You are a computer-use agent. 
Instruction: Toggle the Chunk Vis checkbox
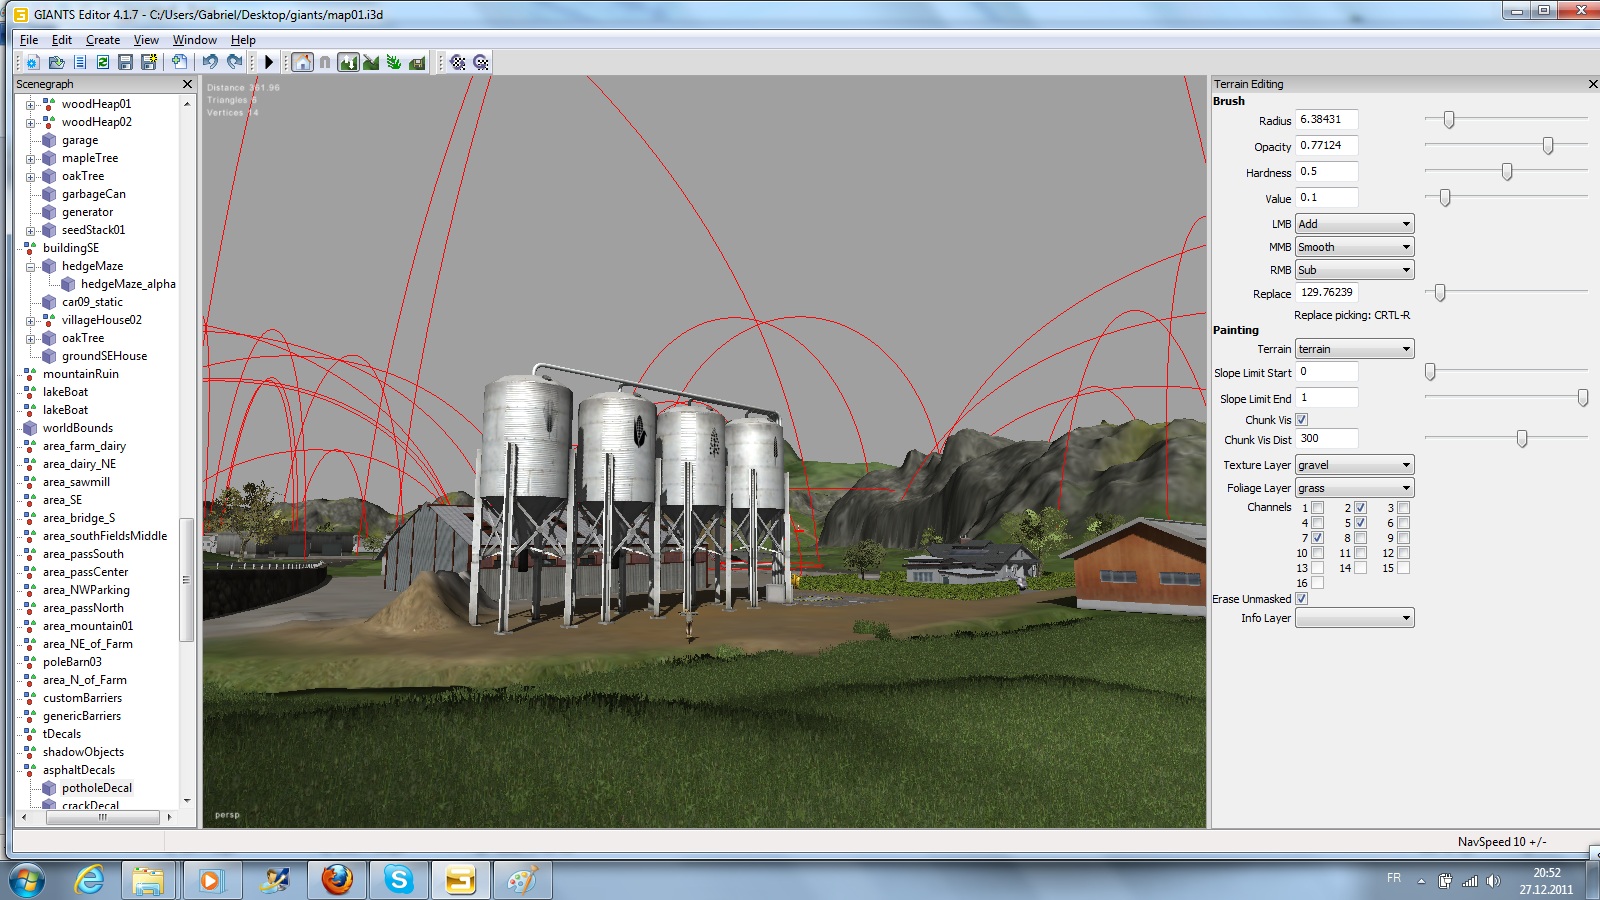(x=1302, y=420)
